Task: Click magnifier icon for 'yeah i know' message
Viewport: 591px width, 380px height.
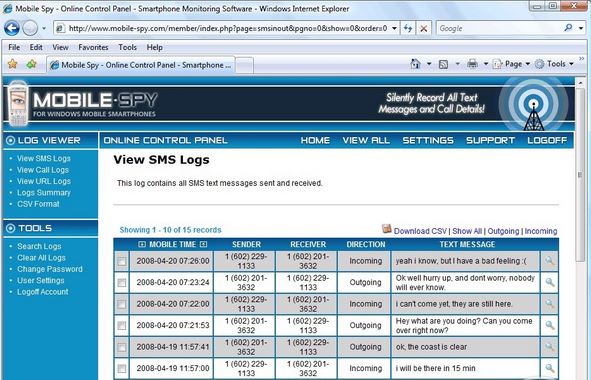Action: tap(550, 261)
